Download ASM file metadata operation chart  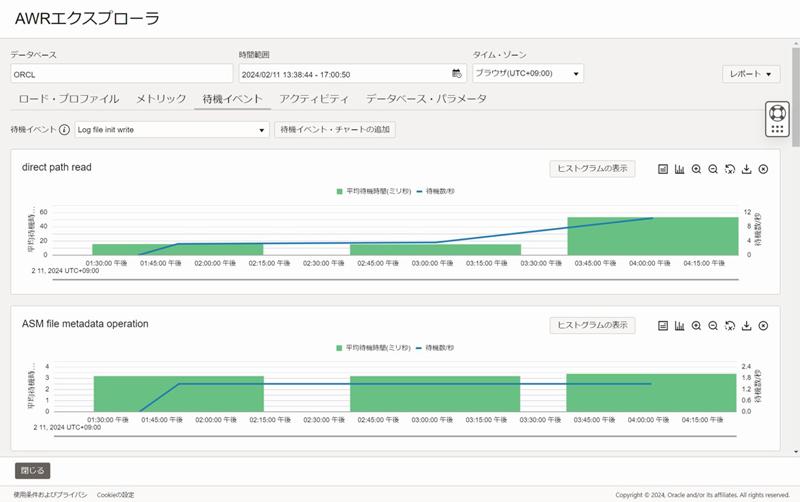(746, 325)
